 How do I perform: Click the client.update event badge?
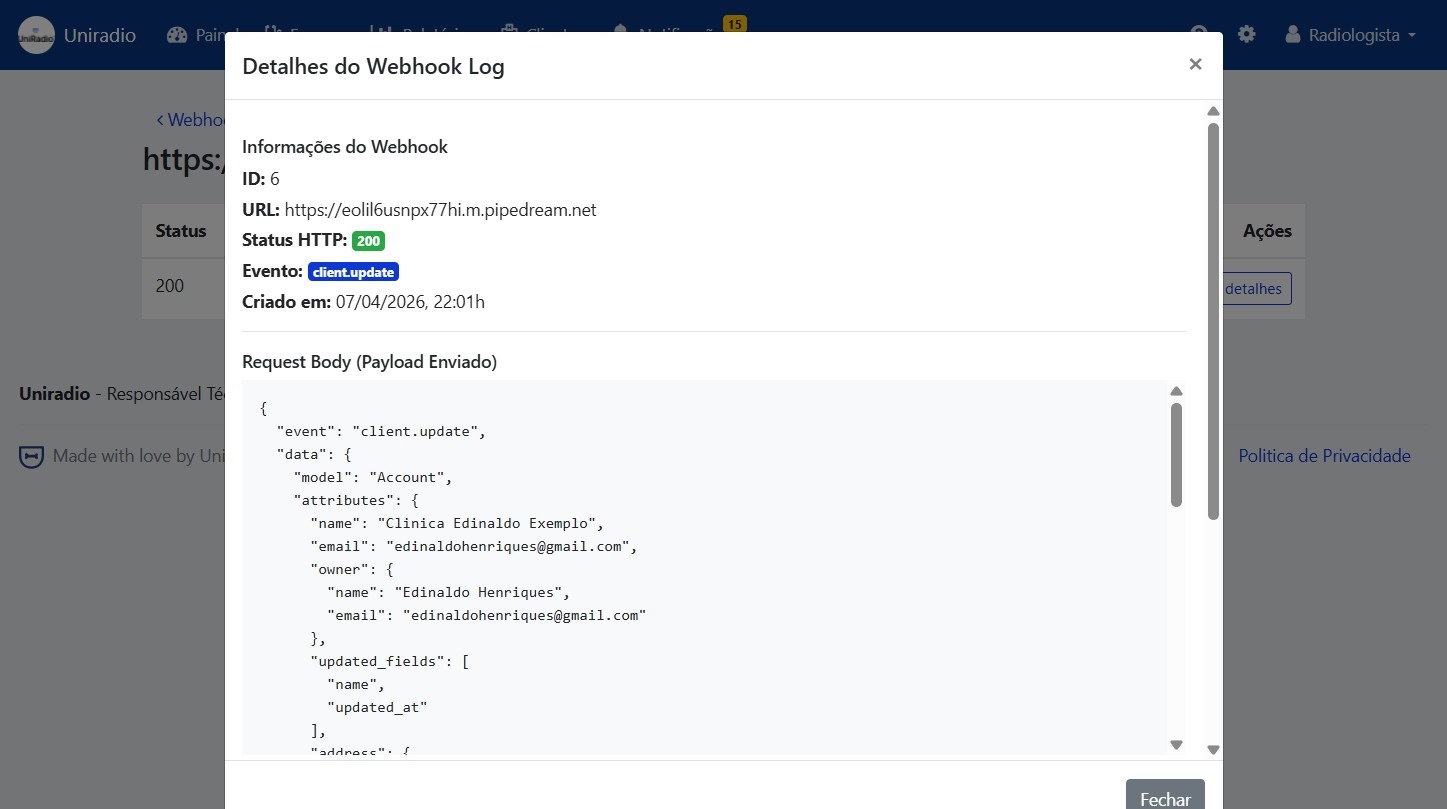tap(353, 272)
